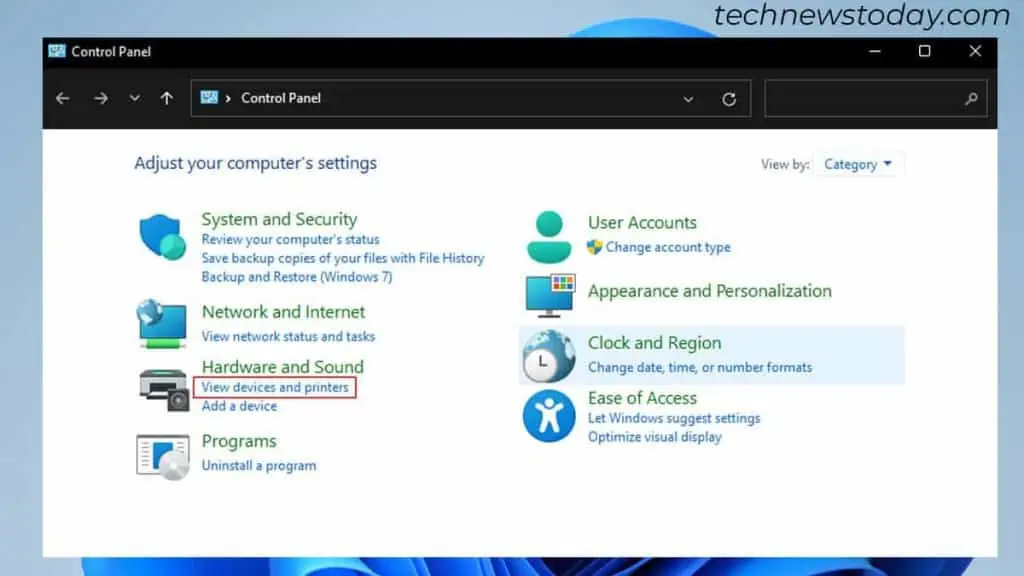The width and height of the screenshot is (1024, 576).
Task: Click the User Accounts person icon
Action: pos(549,237)
